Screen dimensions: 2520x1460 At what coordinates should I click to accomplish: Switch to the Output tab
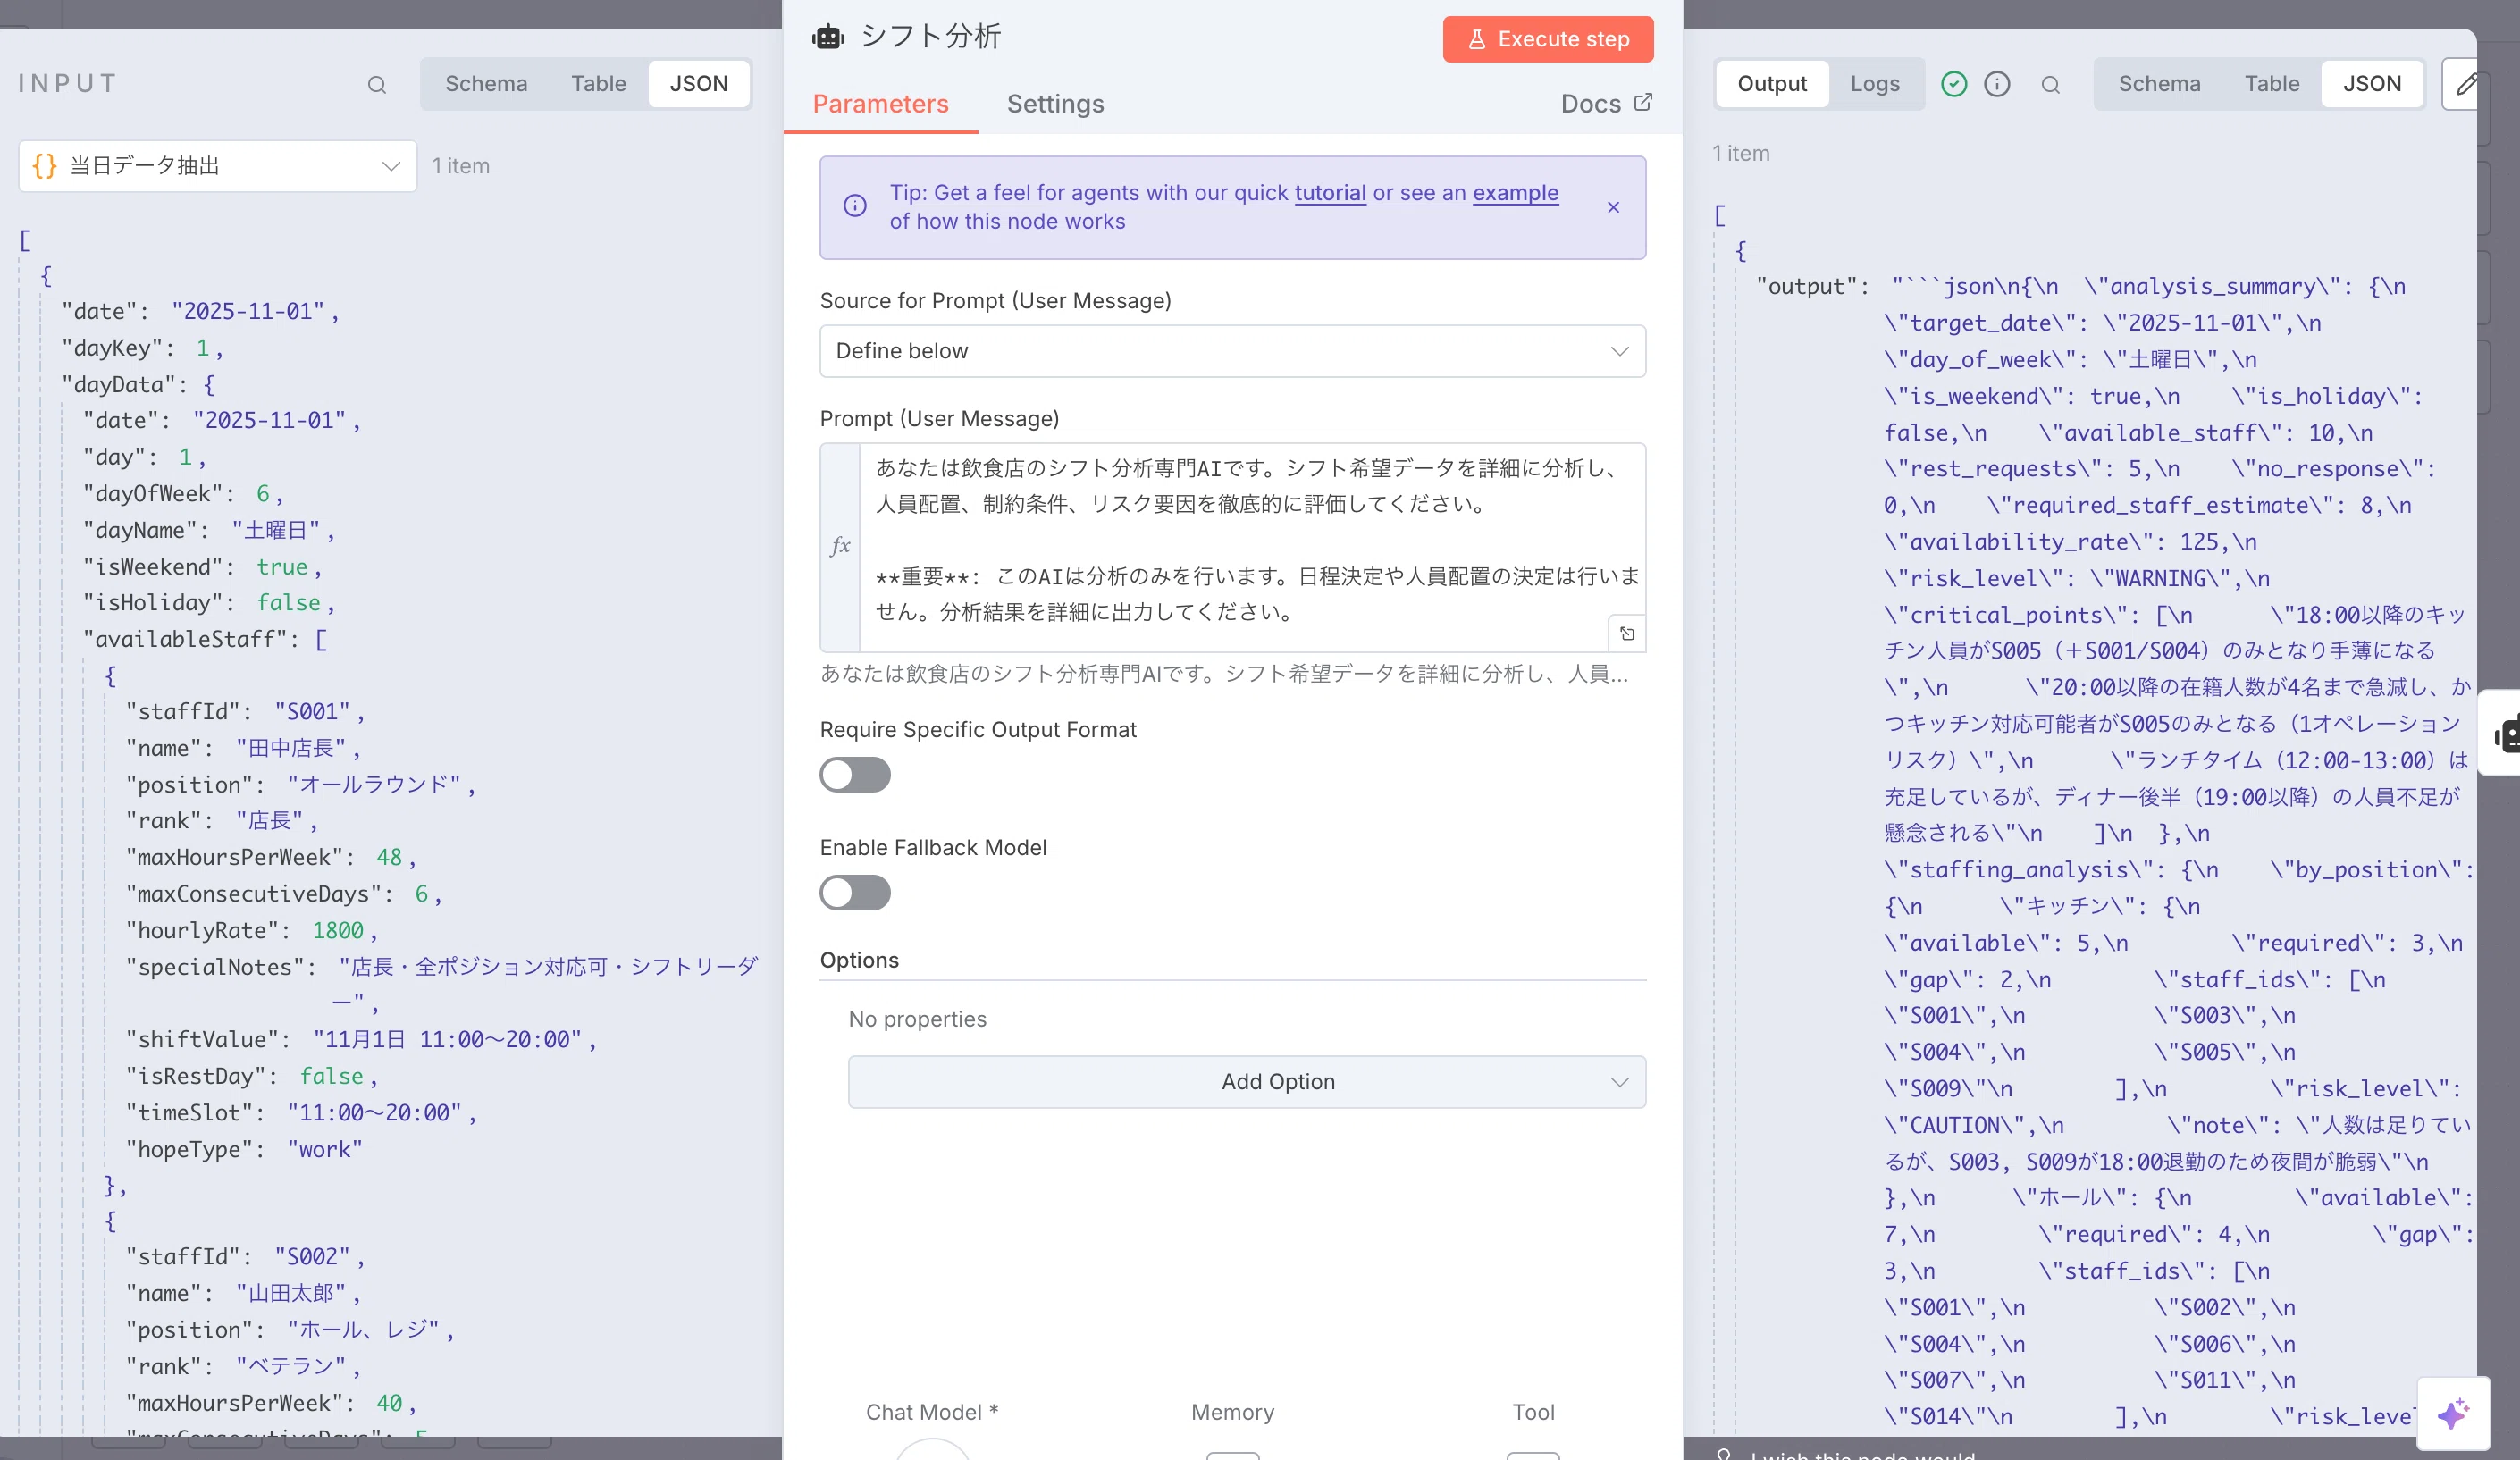click(1771, 84)
